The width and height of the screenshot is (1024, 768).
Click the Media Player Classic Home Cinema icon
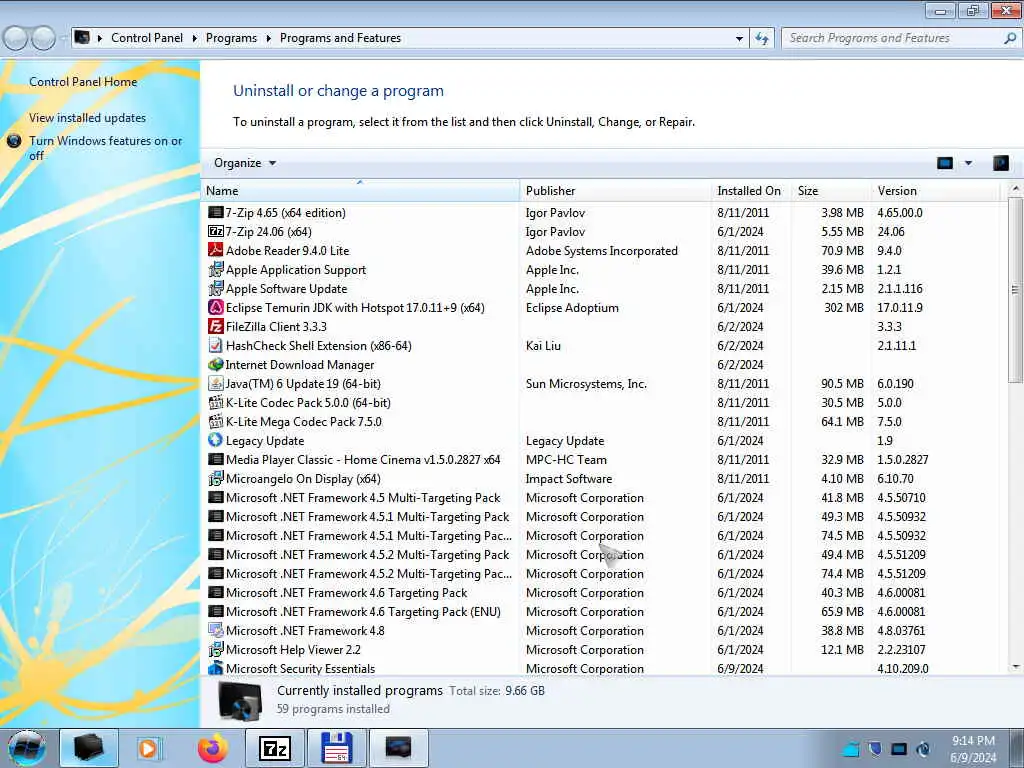[x=216, y=459]
